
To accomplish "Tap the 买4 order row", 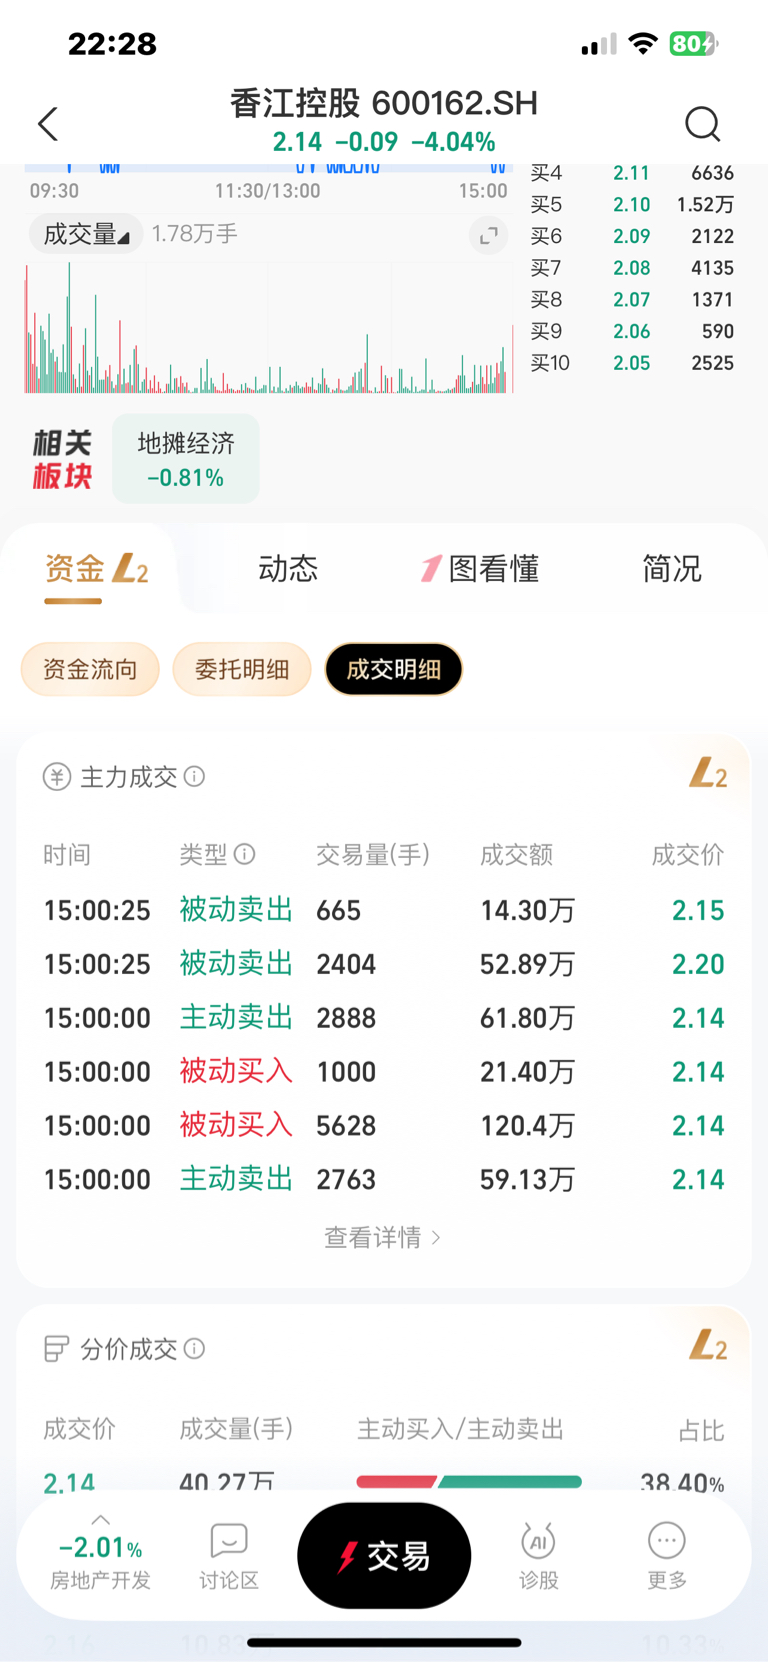I will click(x=632, y=173).
